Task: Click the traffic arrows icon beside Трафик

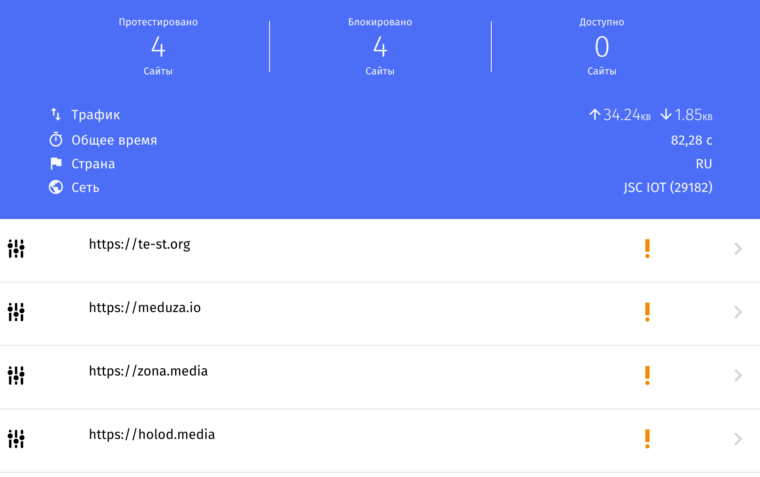Action: (56, 115)
